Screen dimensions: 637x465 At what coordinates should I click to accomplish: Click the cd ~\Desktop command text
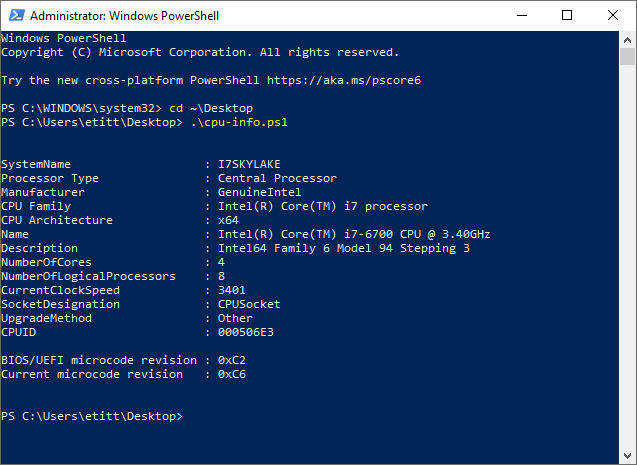[x=211, y=108]
